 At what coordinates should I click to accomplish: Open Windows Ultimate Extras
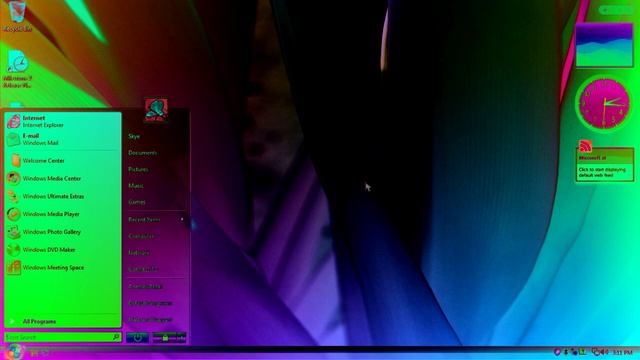62,196
